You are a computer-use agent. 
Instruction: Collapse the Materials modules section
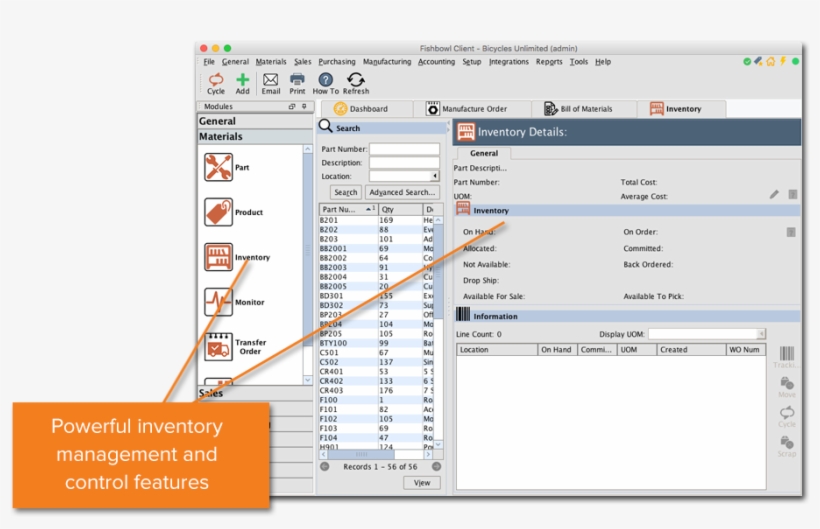255,136
